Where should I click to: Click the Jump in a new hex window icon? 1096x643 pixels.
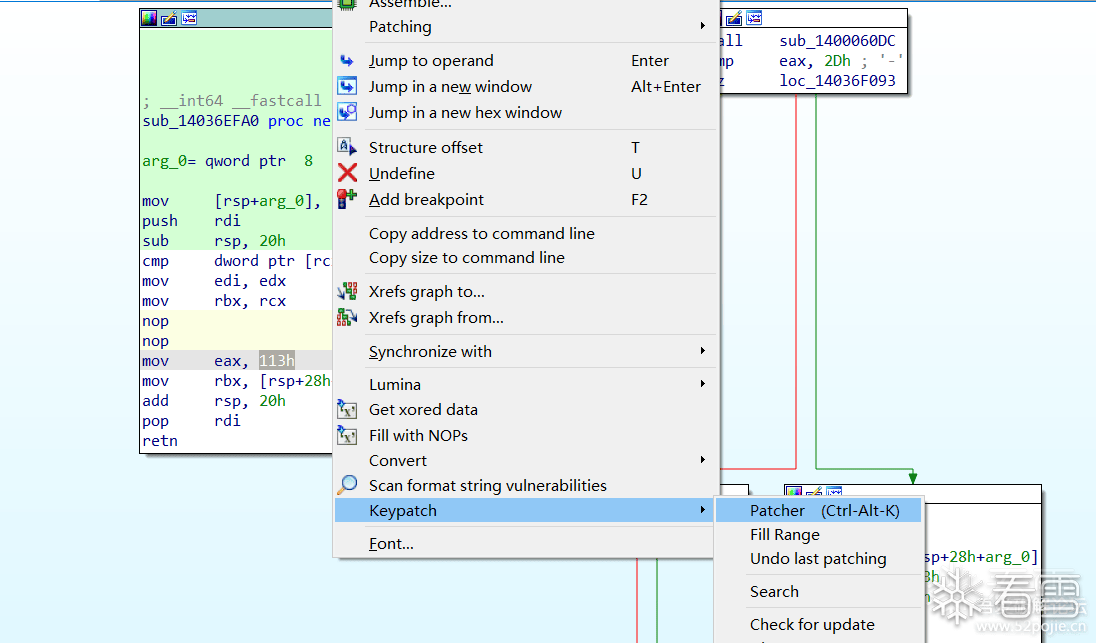[x=347, y=113]
